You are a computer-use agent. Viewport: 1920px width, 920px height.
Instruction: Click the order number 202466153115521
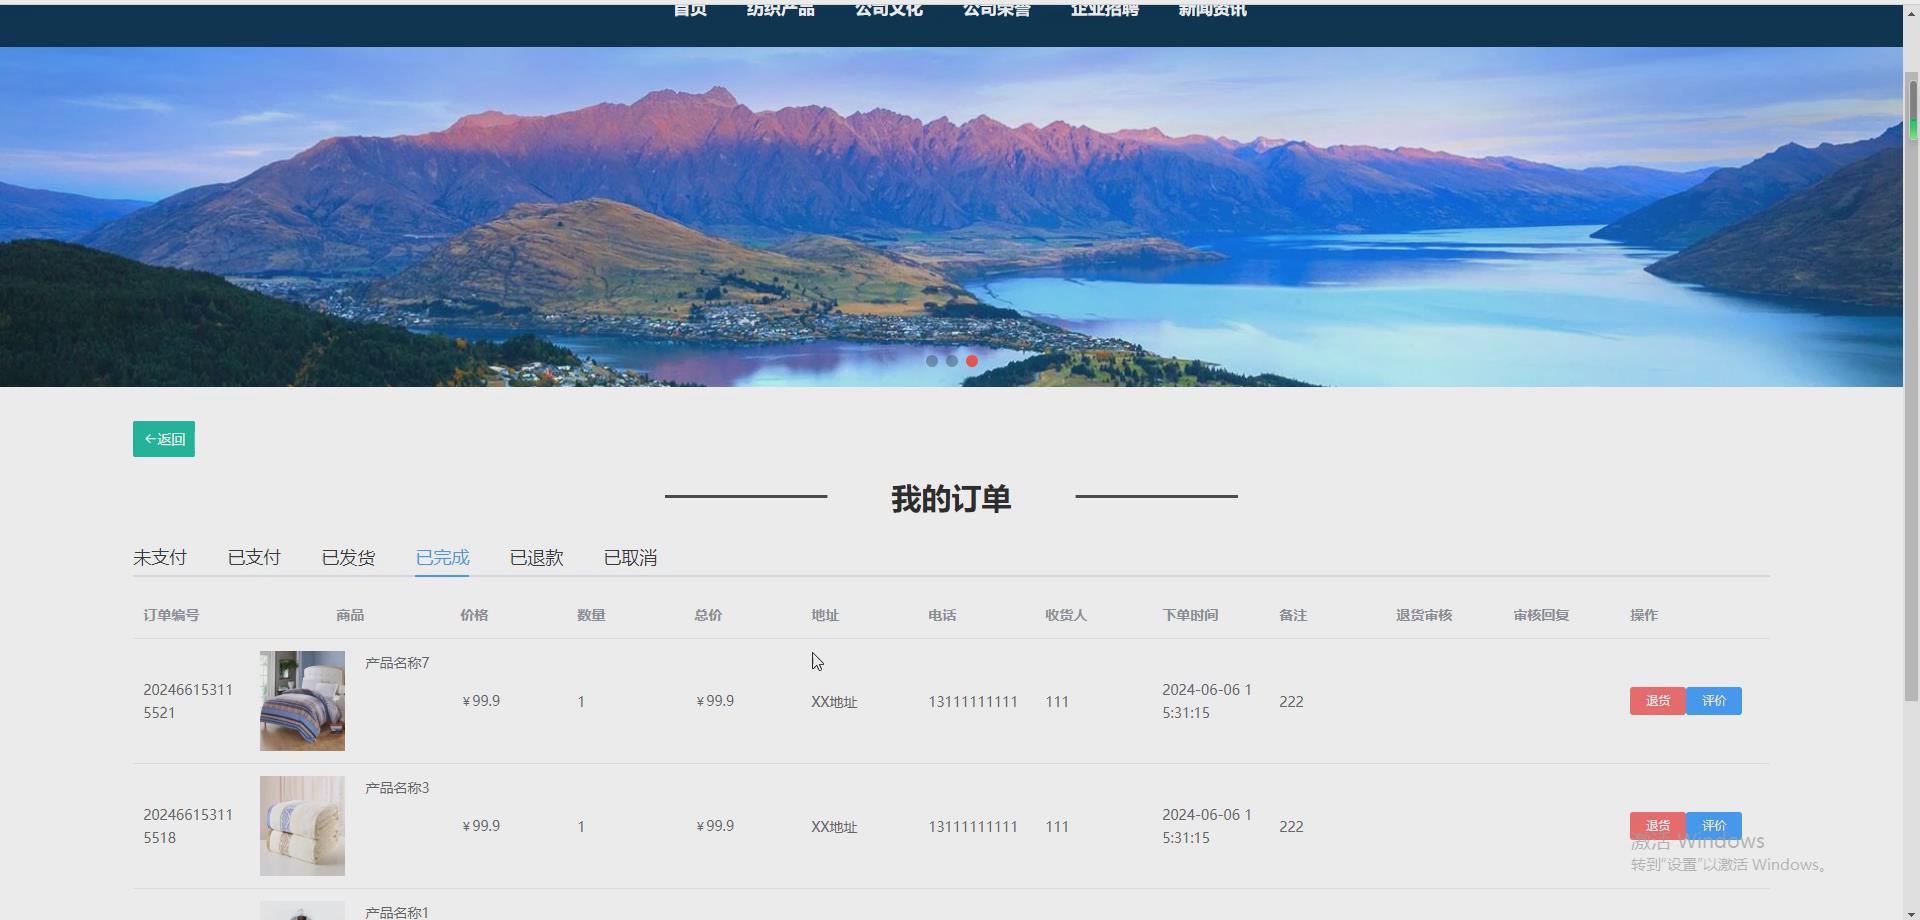188,701
